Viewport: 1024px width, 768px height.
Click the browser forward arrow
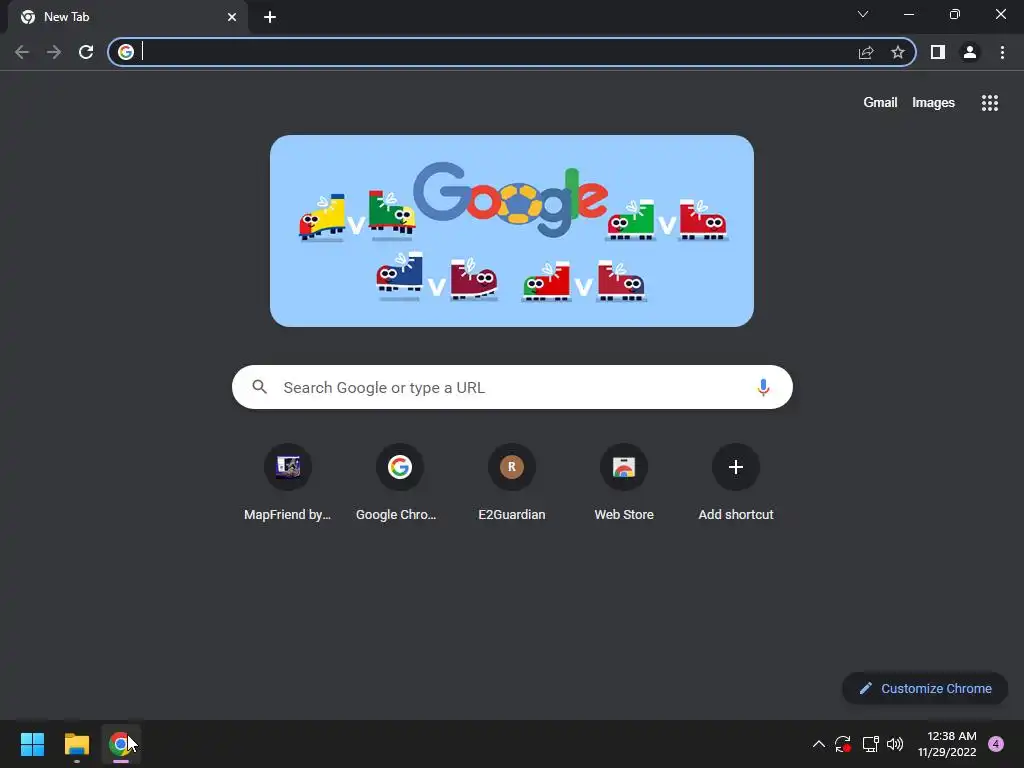(x=54, y=52)
